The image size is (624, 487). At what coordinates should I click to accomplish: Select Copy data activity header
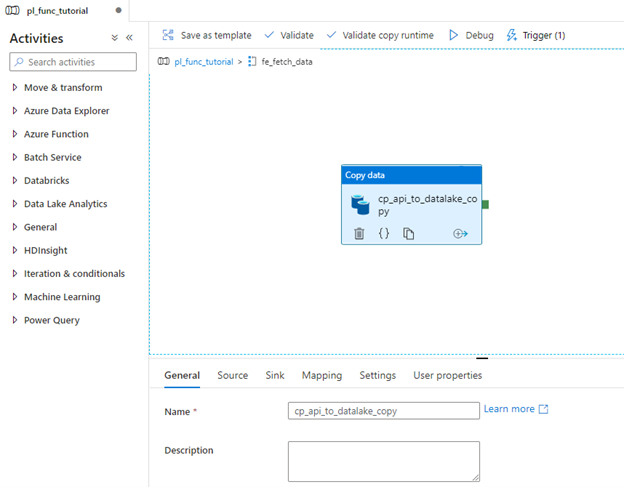(x=411, y=175)
